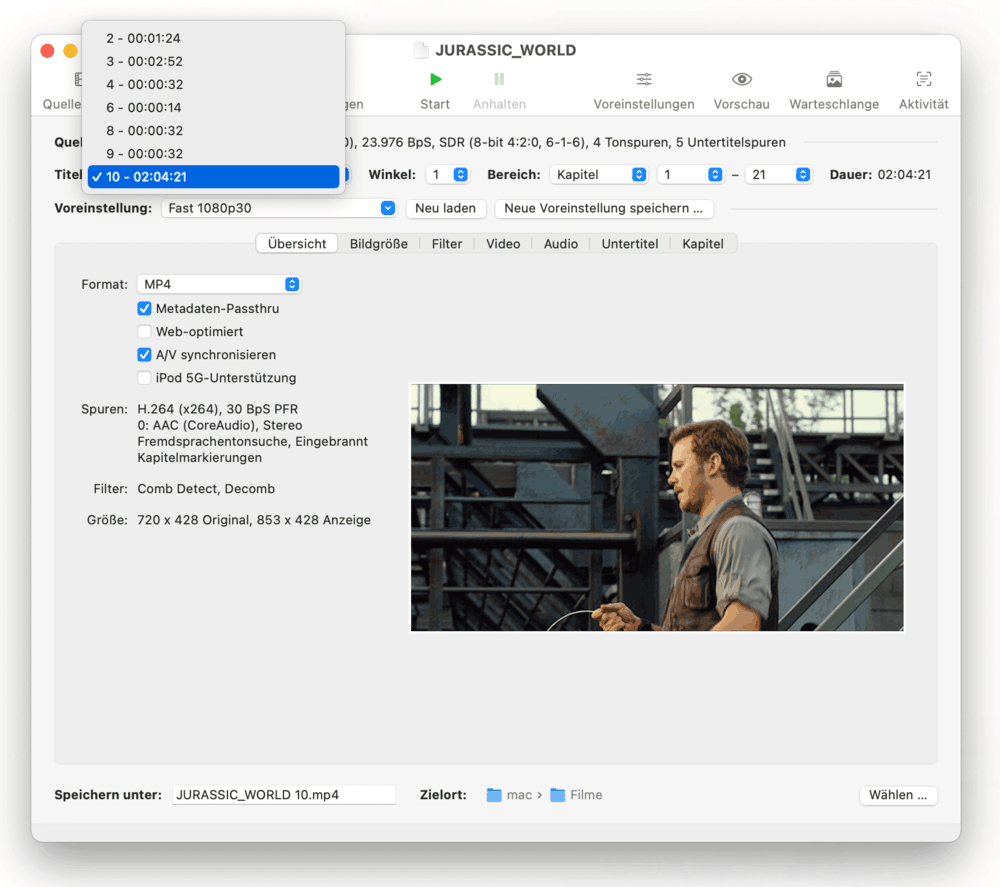This screenshot has height=887, width=1000.
Task: Open the Voreinstellungen presets icon
Action: (644, 80)
